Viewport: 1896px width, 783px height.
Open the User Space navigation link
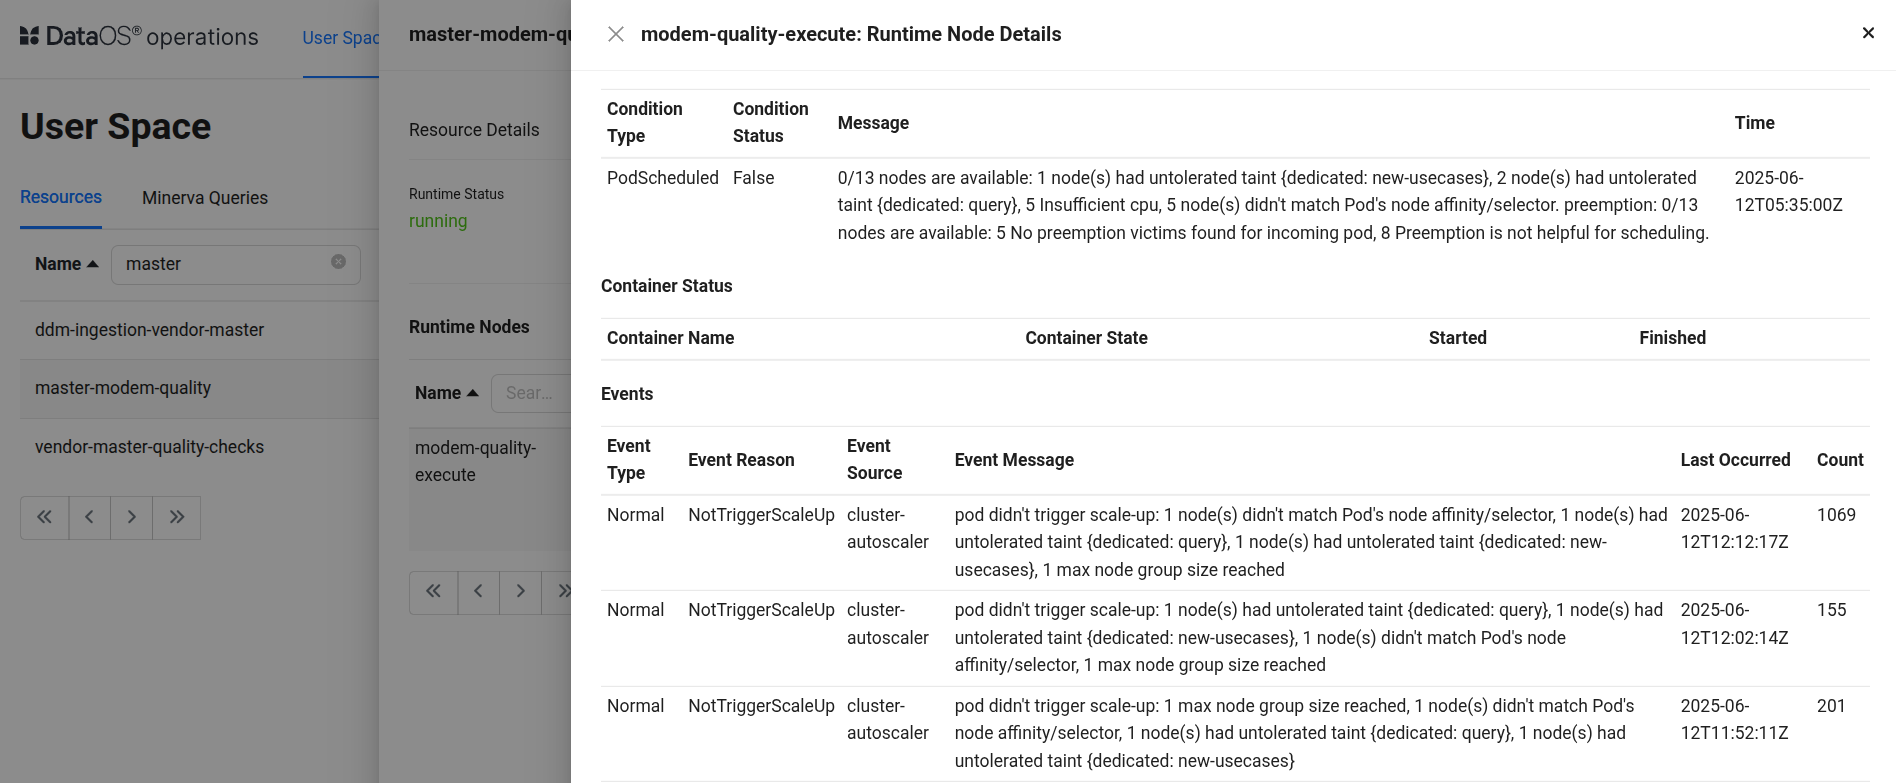340,38
